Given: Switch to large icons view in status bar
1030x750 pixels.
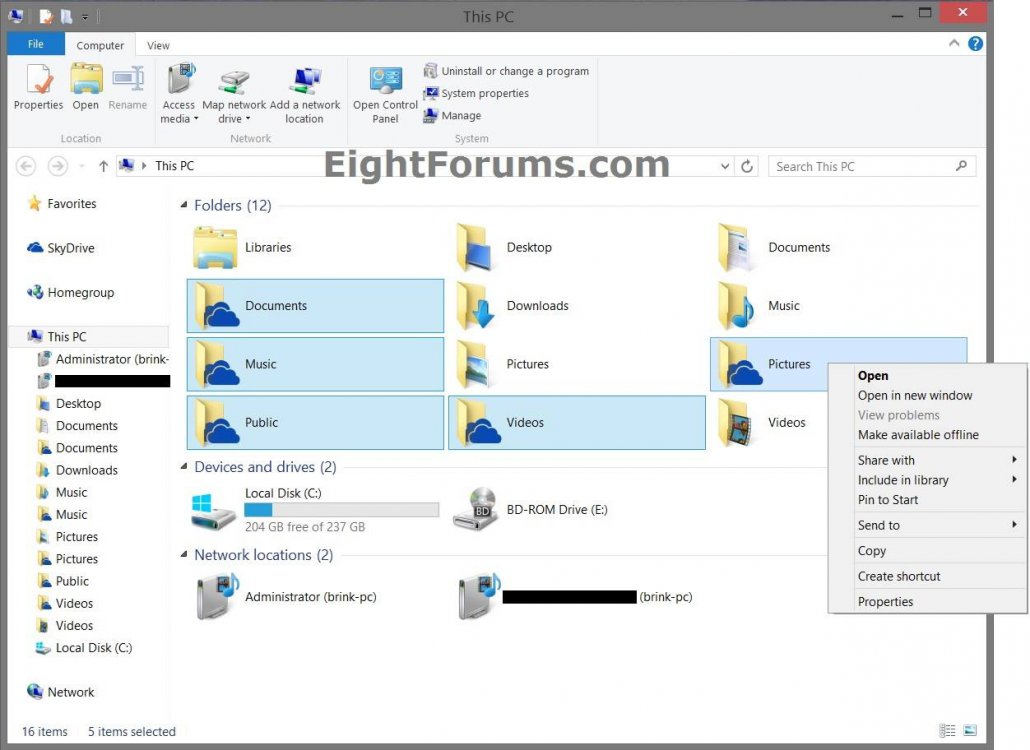Looking at the screenshot, I should pyautogui.click(x=970, y=730).
